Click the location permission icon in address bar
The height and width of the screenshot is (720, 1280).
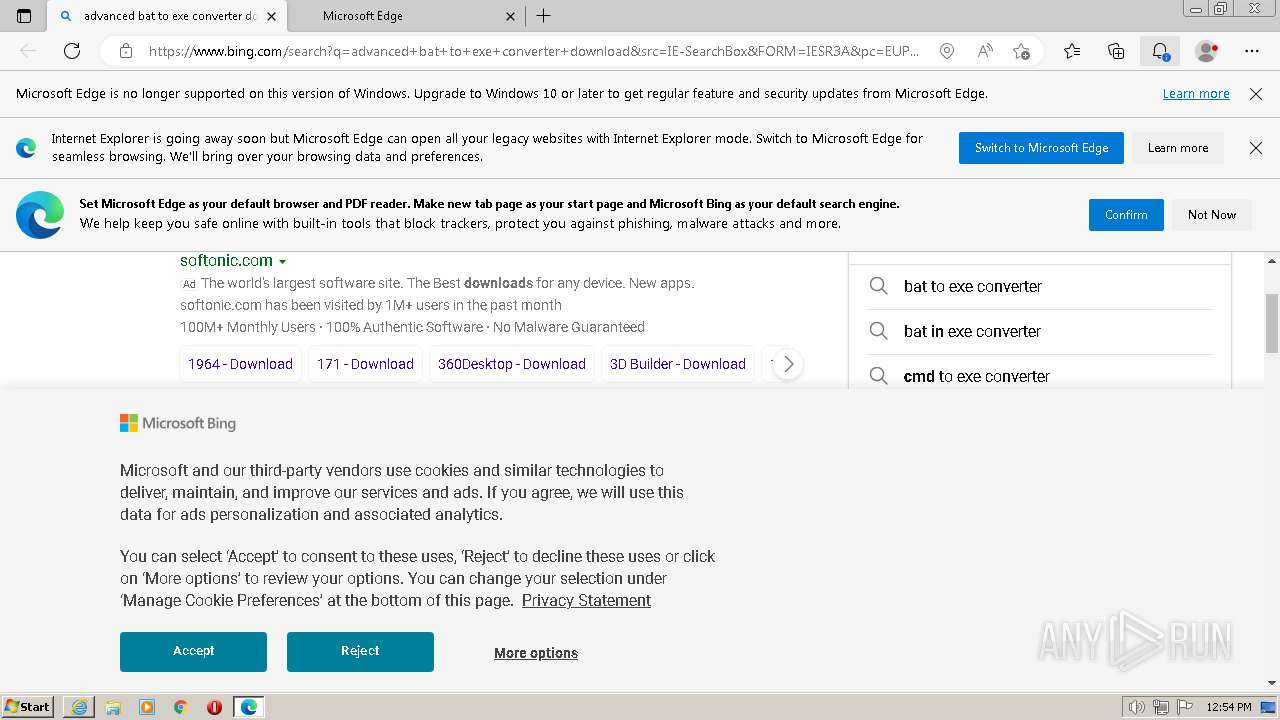(947, 51)
